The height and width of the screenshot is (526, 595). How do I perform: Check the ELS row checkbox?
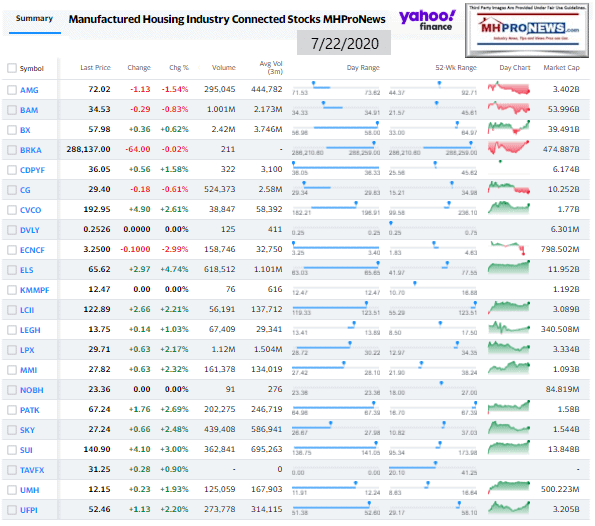coord(12,270)
